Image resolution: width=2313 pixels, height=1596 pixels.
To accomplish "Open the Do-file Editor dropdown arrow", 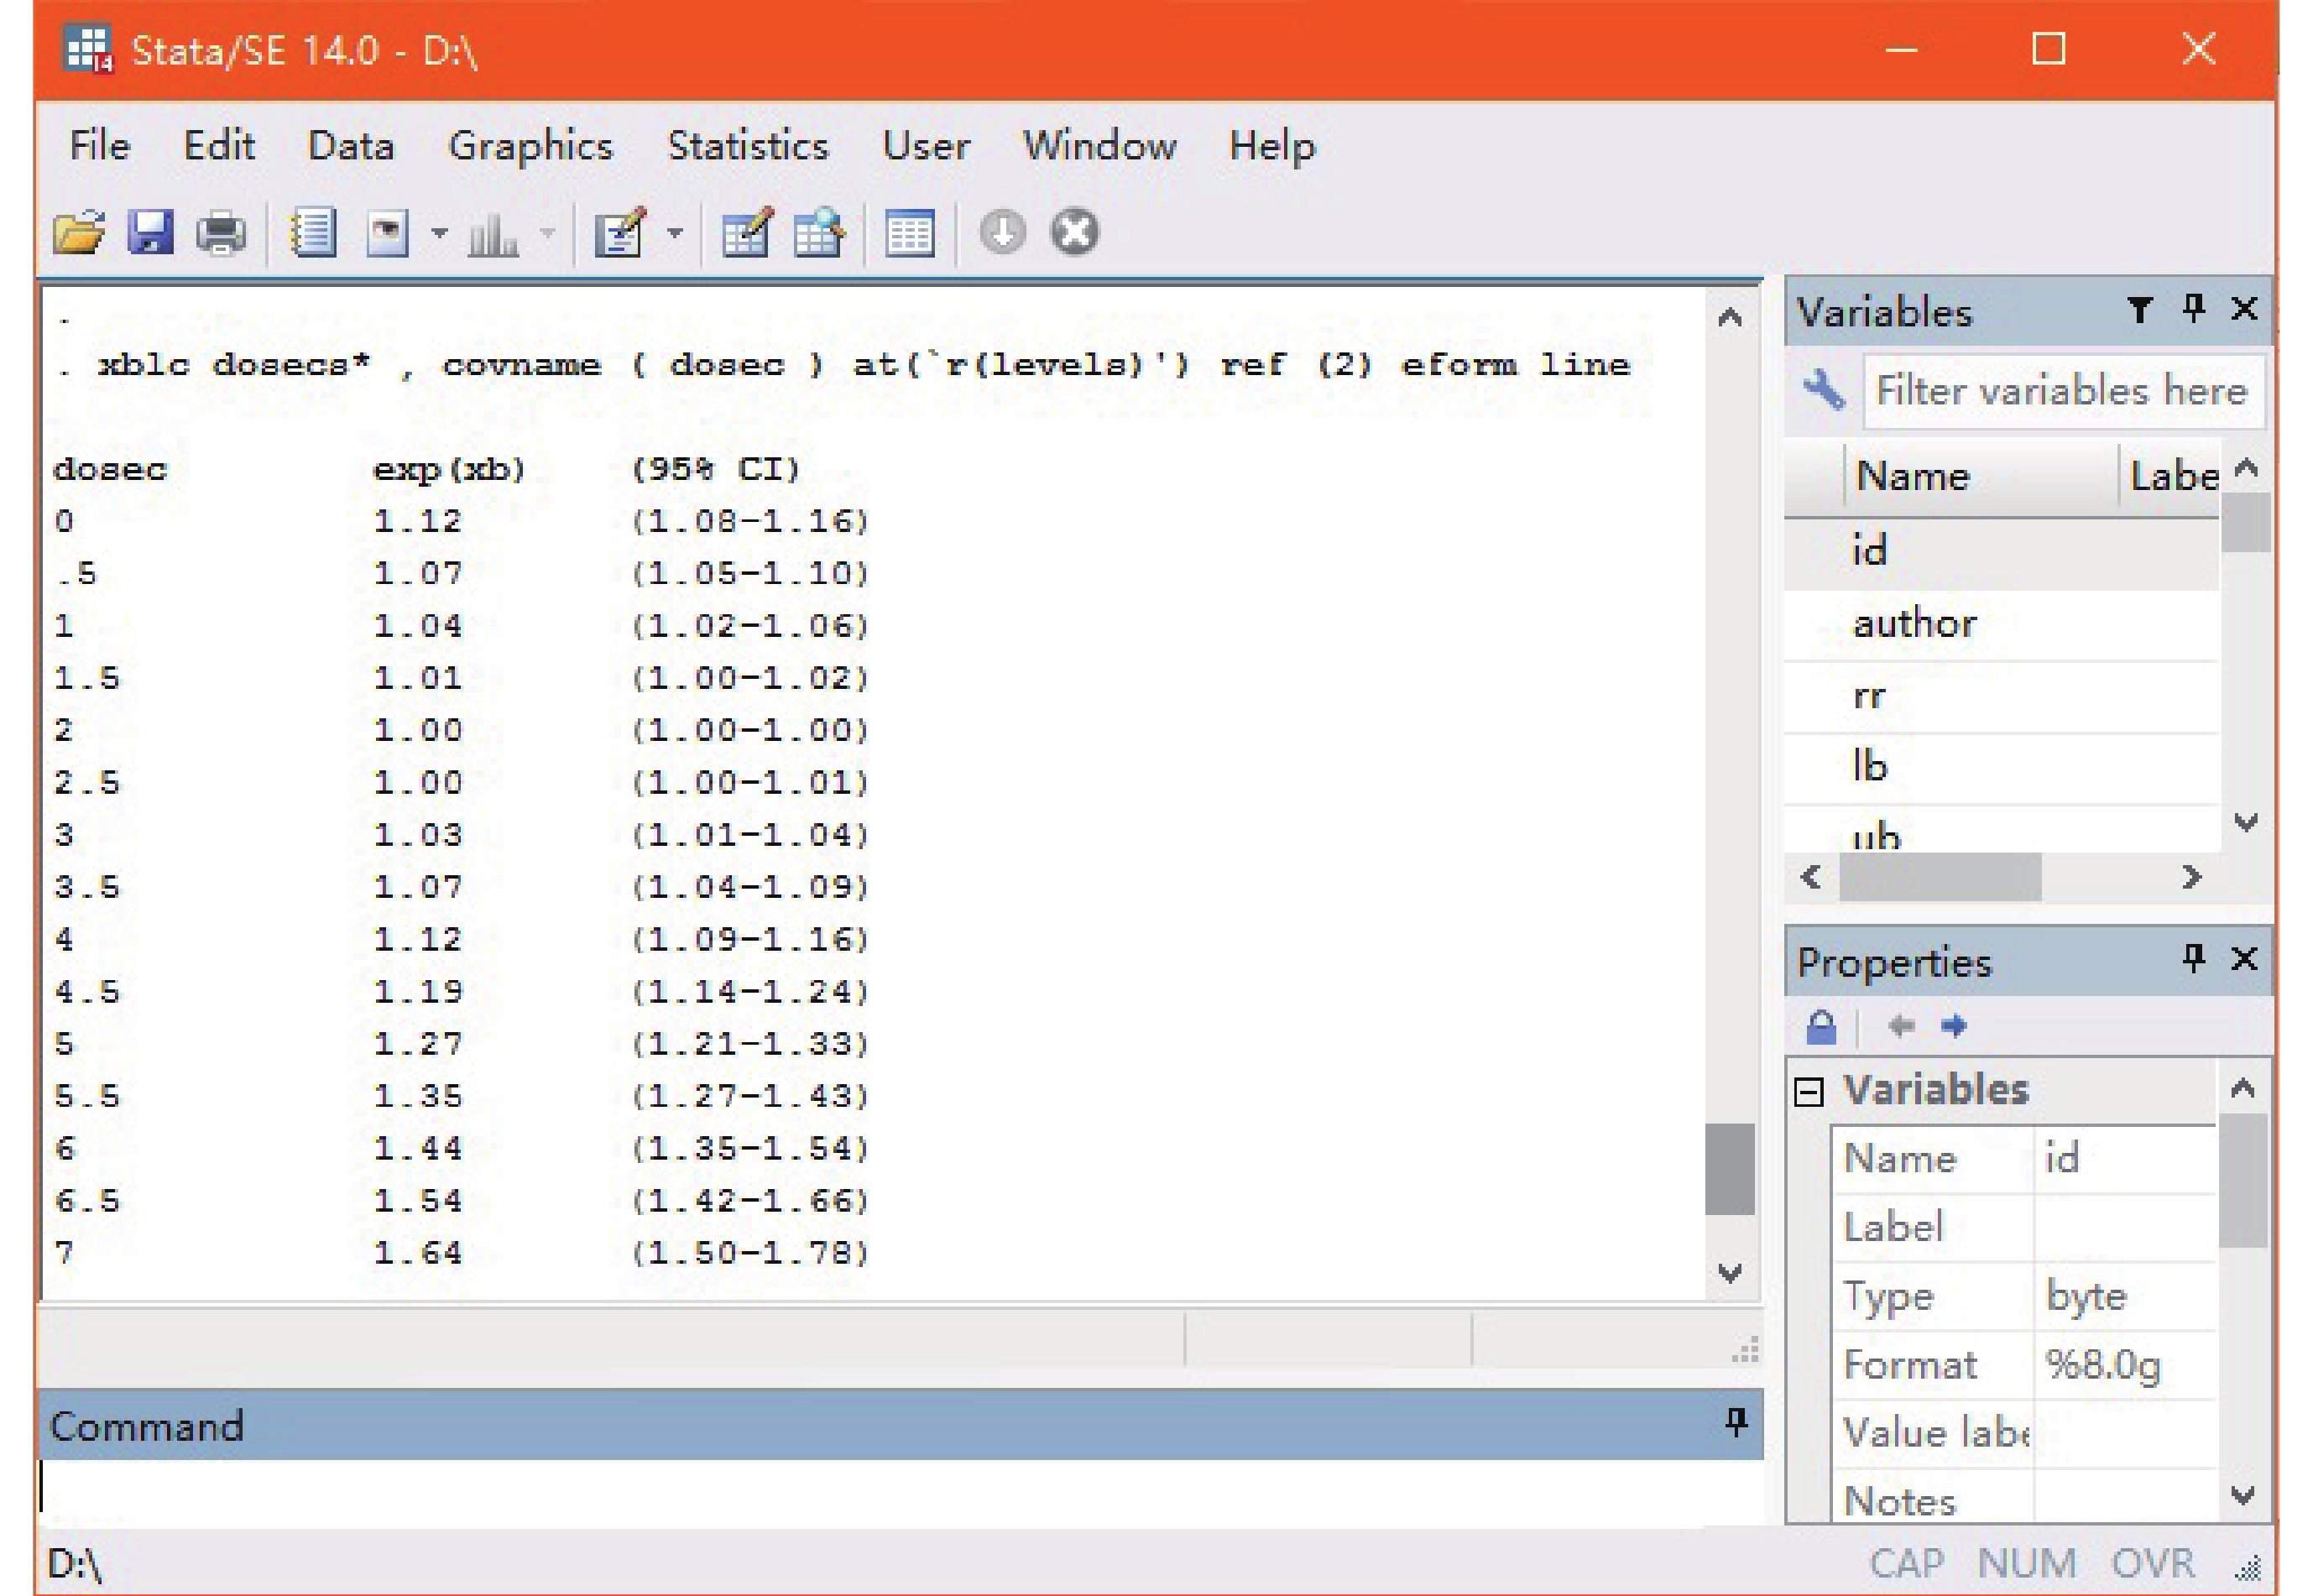I will click(x=675, y=234).
